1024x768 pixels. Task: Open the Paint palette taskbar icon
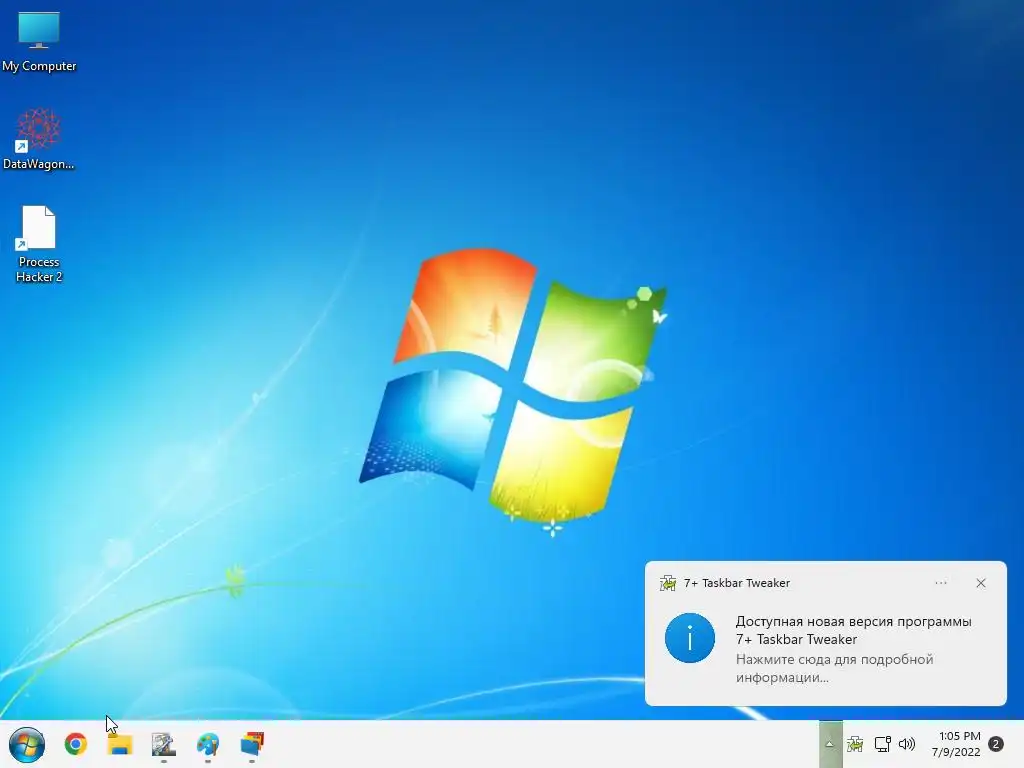208,744
